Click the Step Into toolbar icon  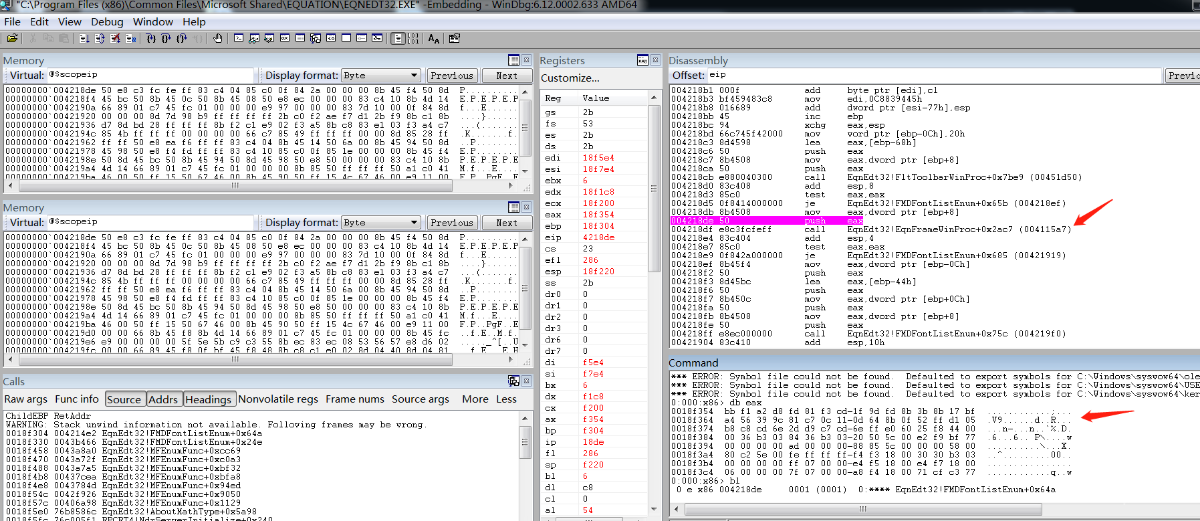[151, 38]
